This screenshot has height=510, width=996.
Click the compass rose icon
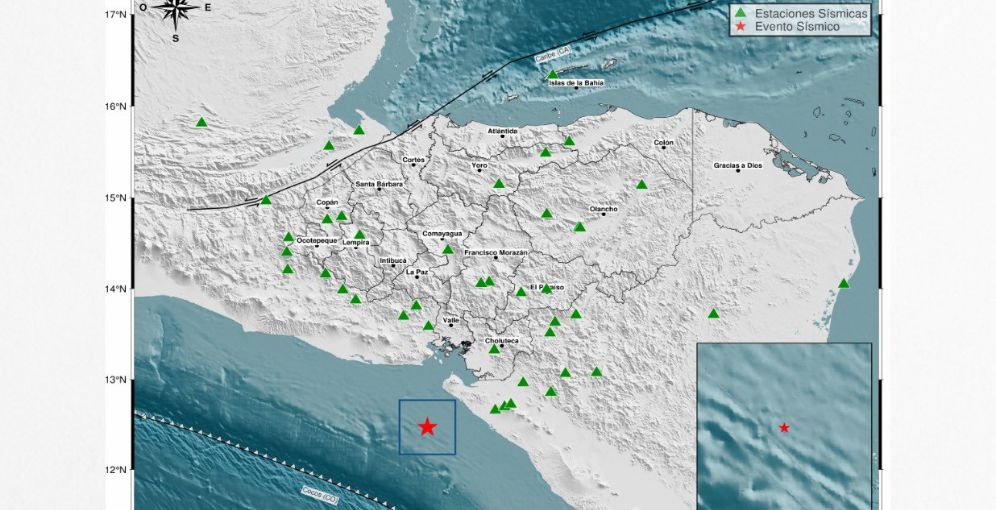[x=176, y=12]
